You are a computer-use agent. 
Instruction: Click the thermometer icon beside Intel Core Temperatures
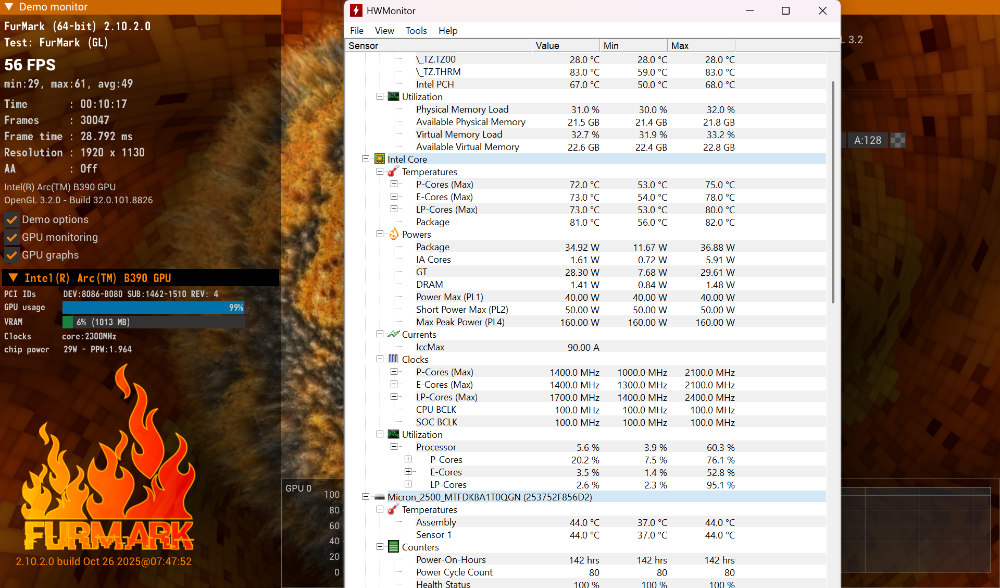(393, 172)
